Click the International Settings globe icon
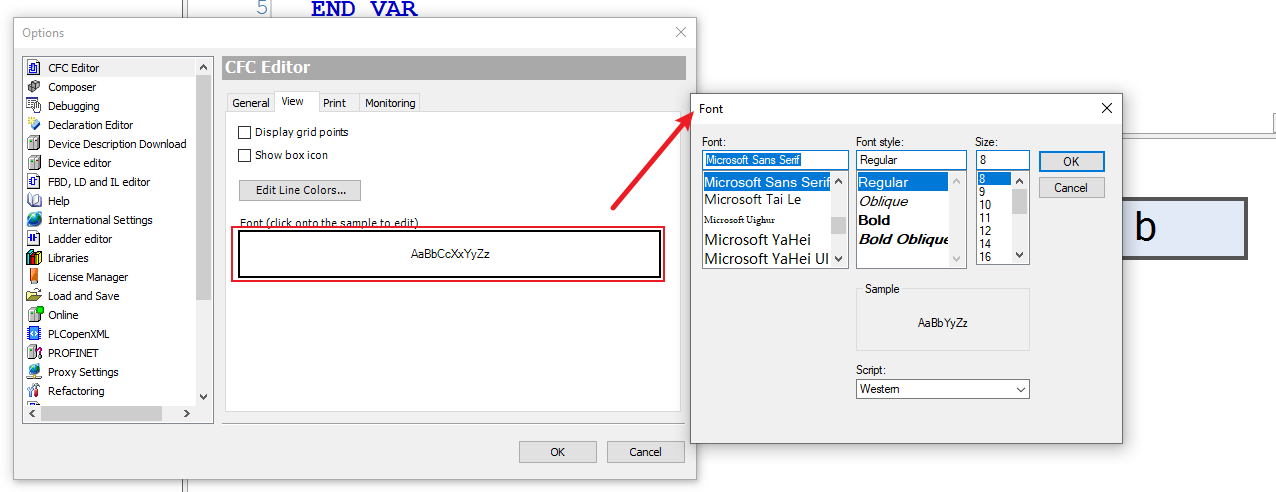Screen dimensions: 1276x492 34,220
